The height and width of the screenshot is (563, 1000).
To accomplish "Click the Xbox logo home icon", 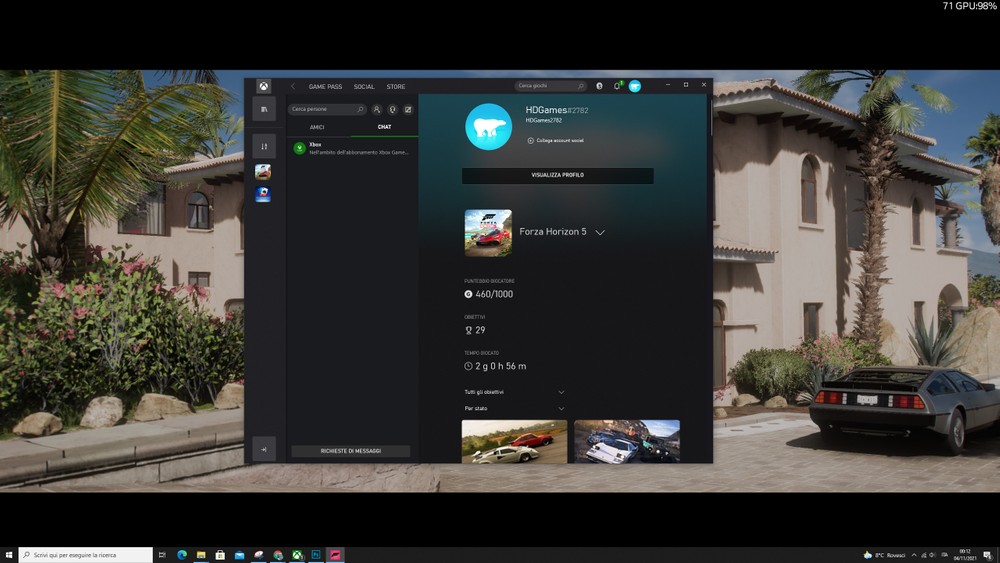I will [263, 86].
